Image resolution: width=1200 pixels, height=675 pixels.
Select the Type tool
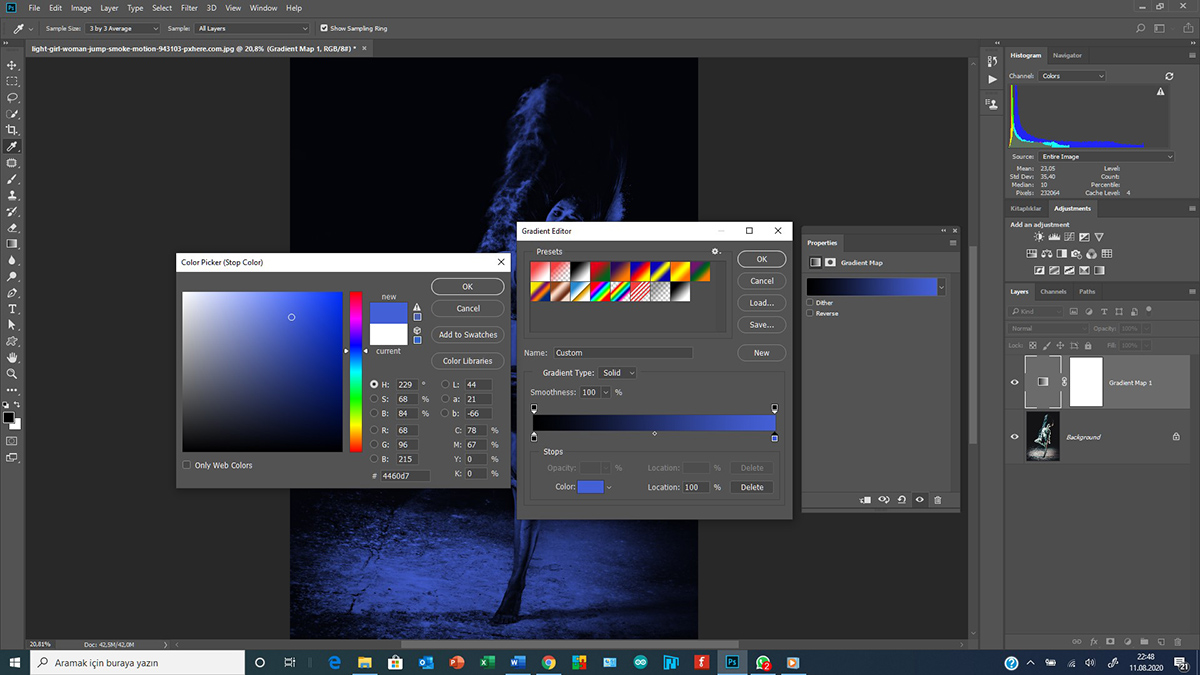[12, 309]
